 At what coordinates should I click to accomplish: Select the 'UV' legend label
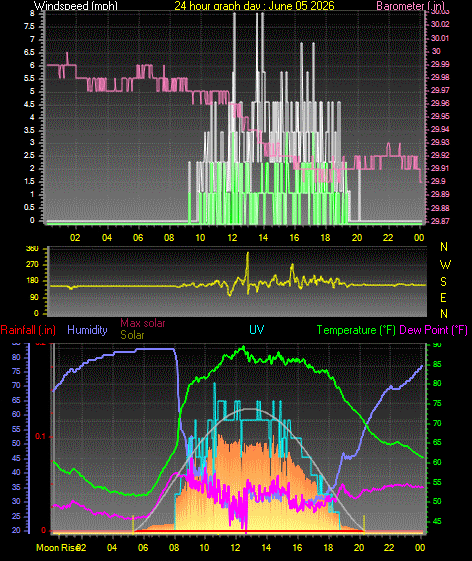tap(257, 330)
